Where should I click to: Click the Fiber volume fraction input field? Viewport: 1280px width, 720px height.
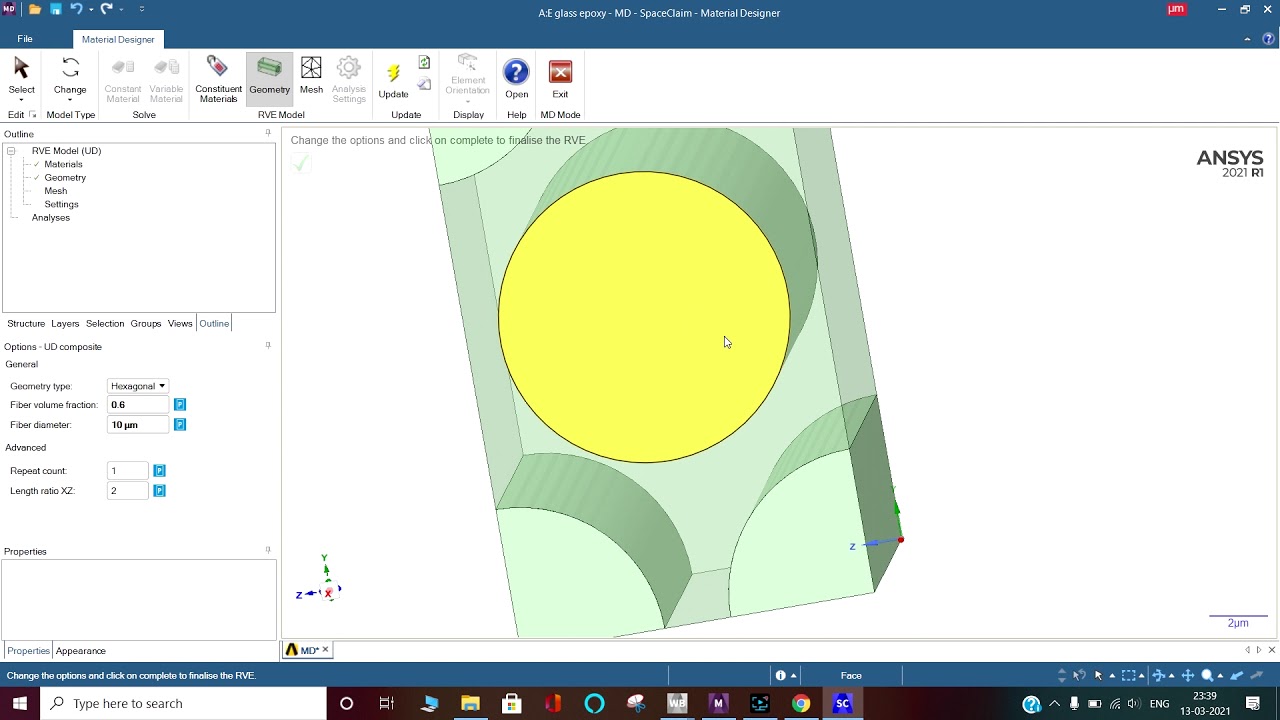(139, 405)
